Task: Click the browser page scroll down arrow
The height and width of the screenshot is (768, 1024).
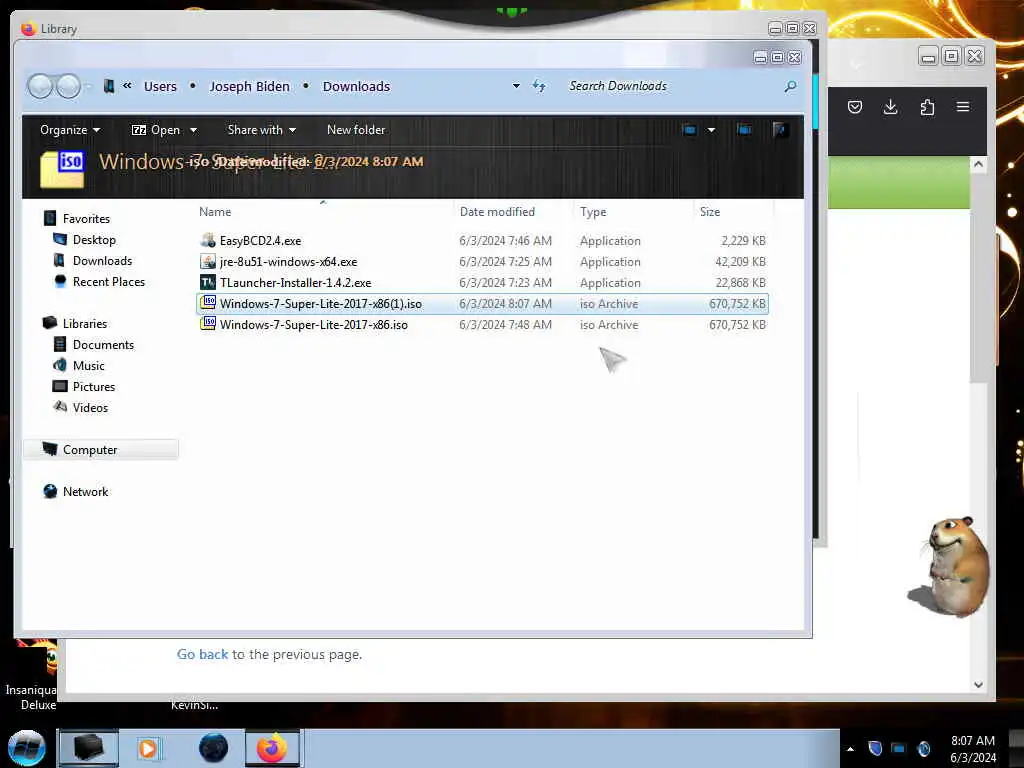Action: (978, 684)
